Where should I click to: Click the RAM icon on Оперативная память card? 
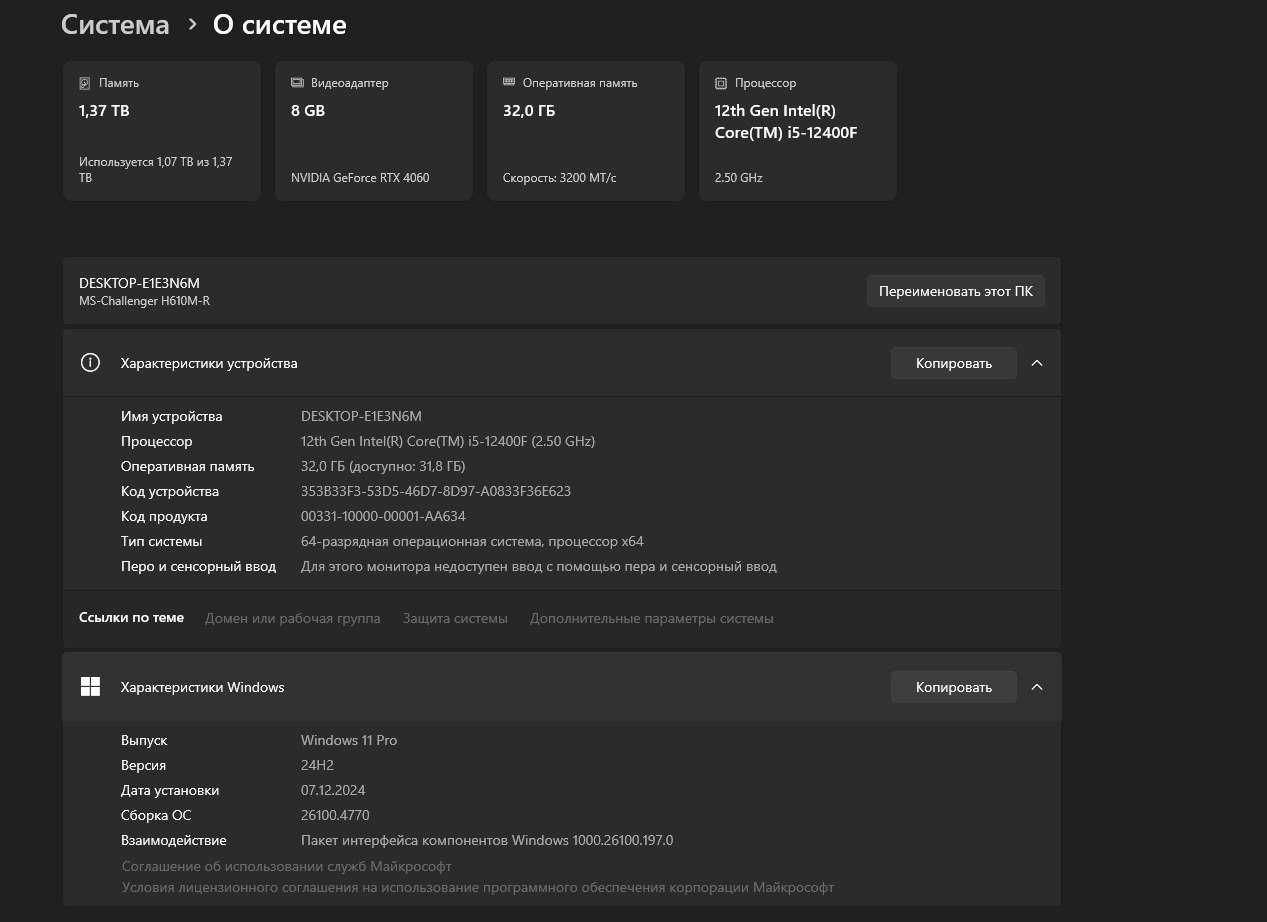click(x=509, y=83)
